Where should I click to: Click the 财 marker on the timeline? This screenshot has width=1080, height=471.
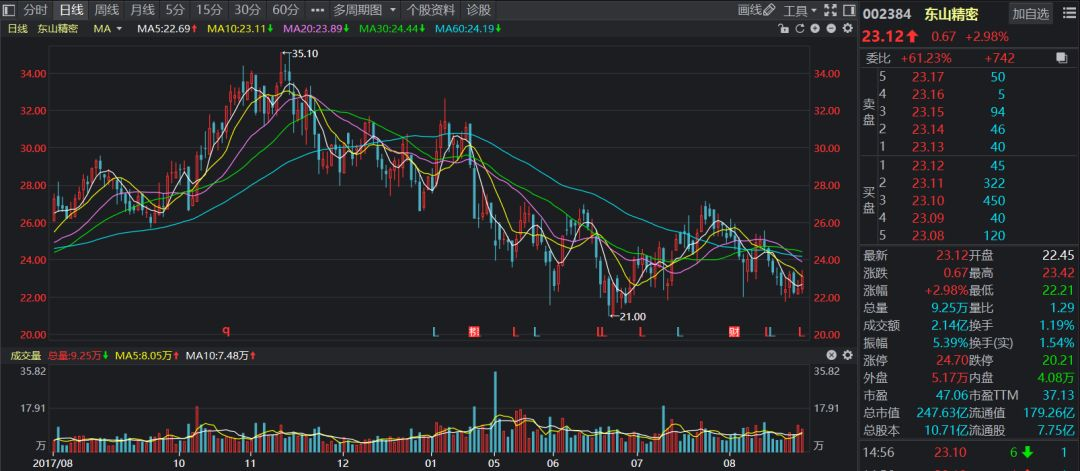[733, 331]
